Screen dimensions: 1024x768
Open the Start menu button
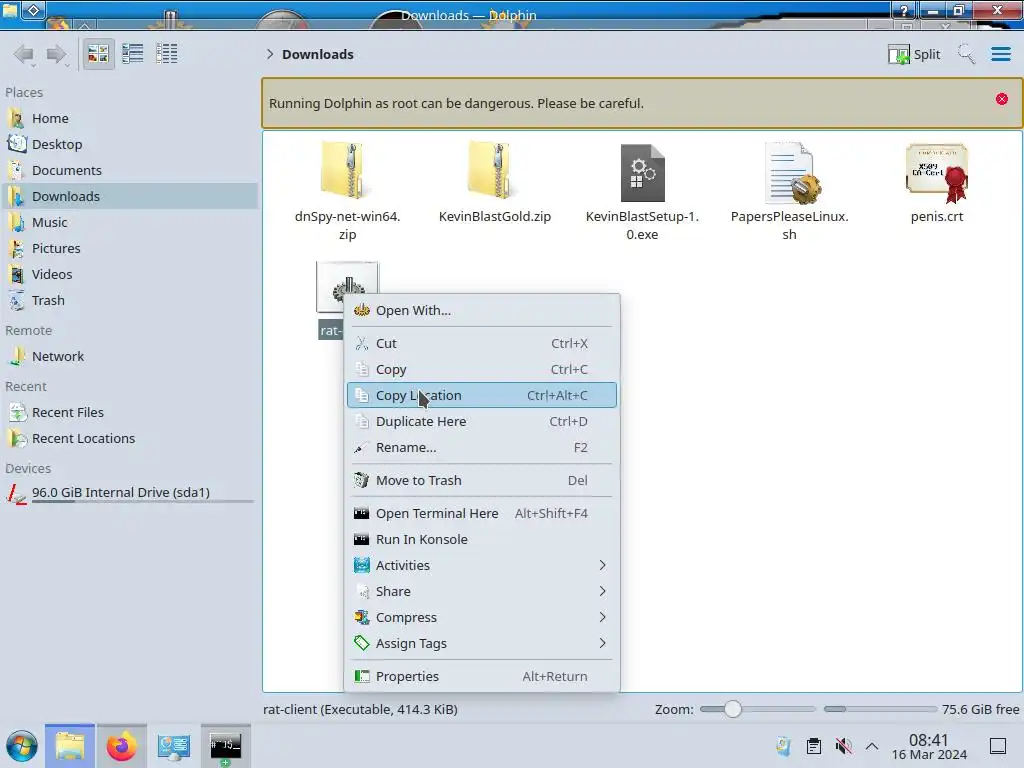point(22,746)
